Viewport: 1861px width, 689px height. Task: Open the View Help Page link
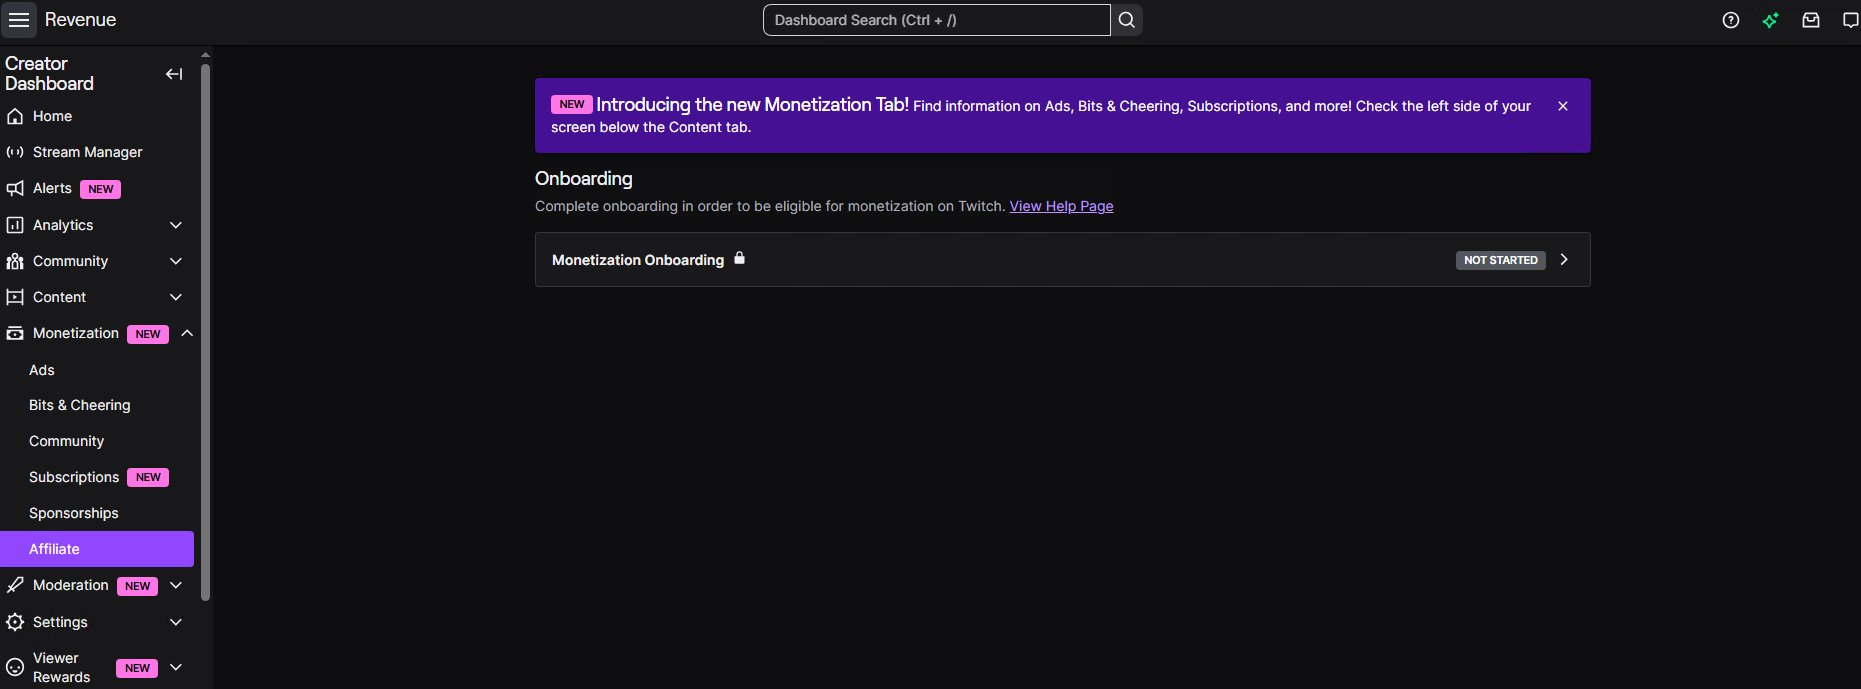1061,206
